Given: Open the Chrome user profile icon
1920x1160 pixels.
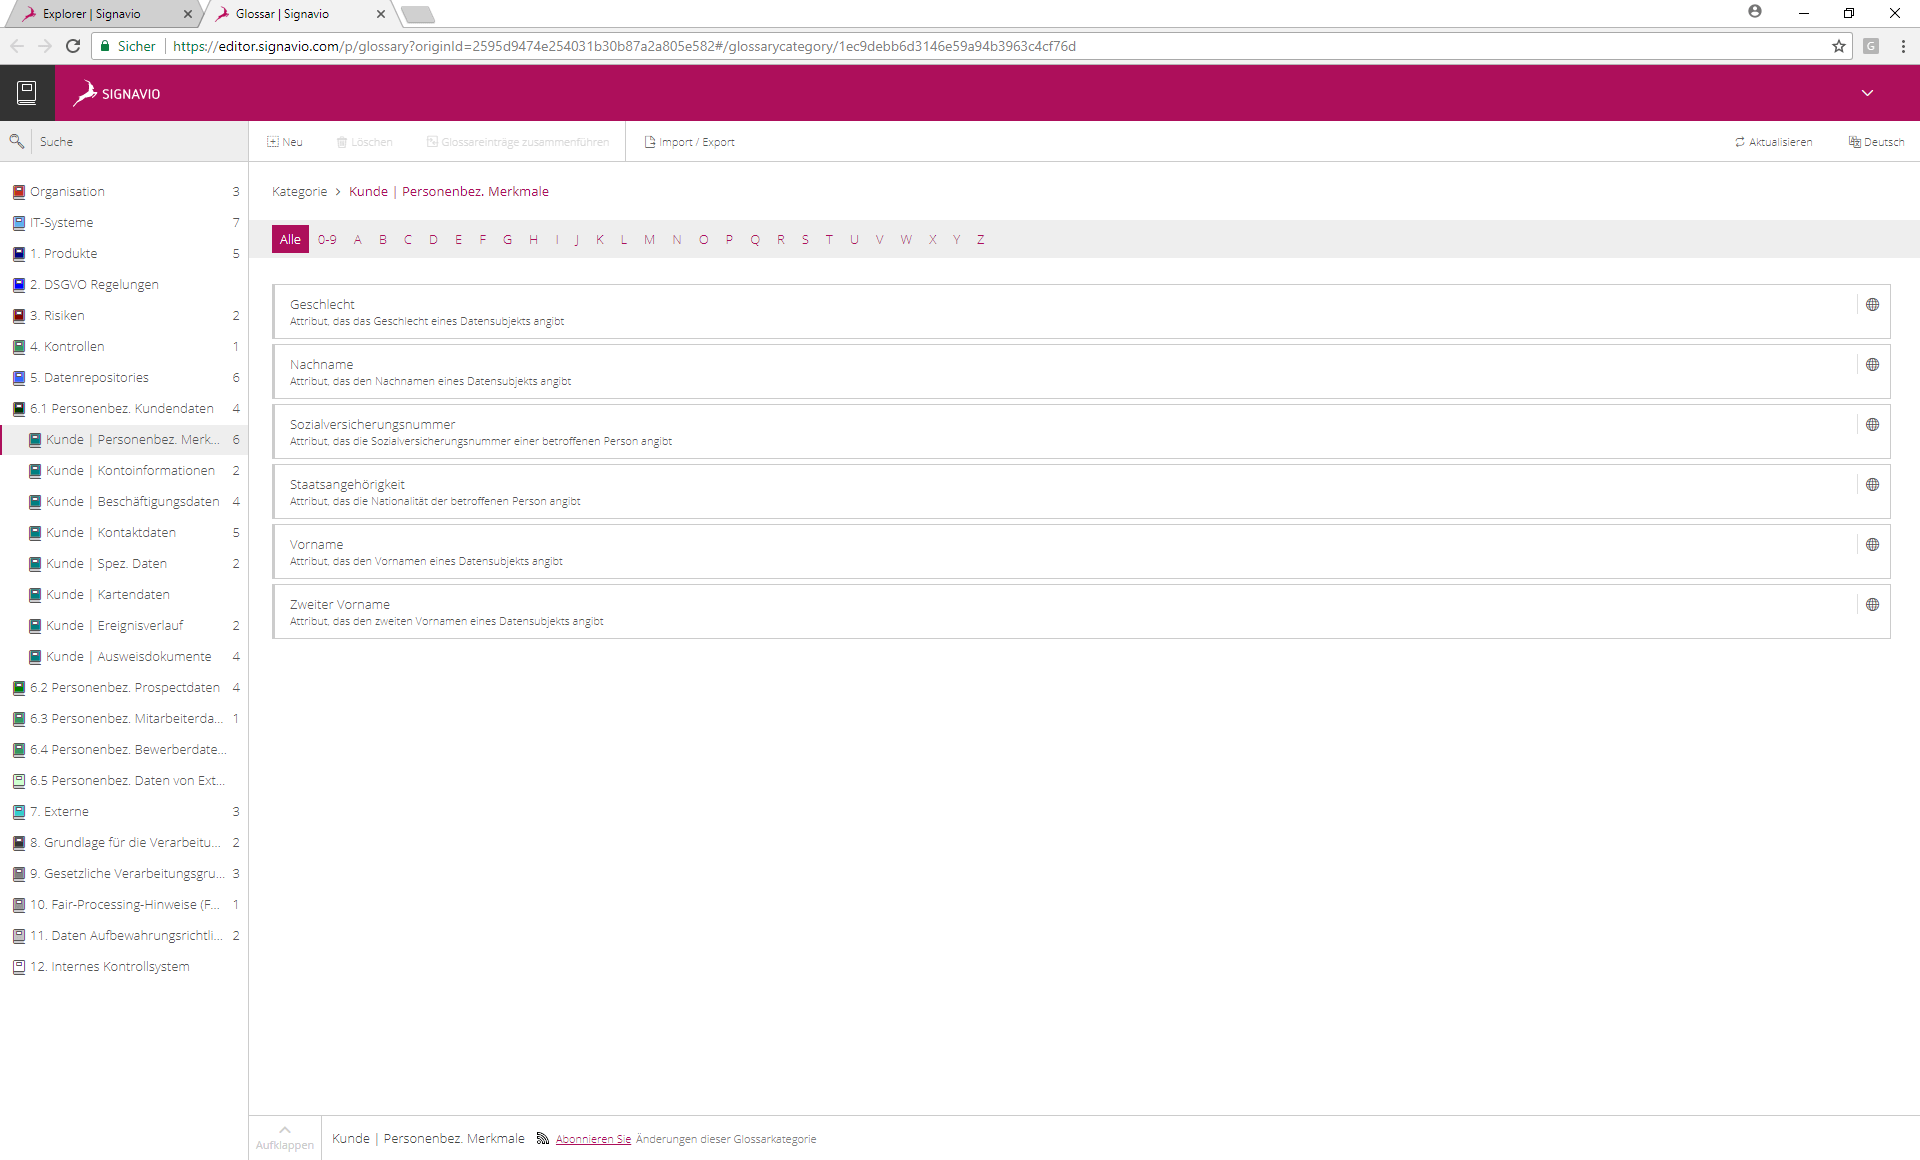Looking at the screenshot, I should [x=1755, y=12].
